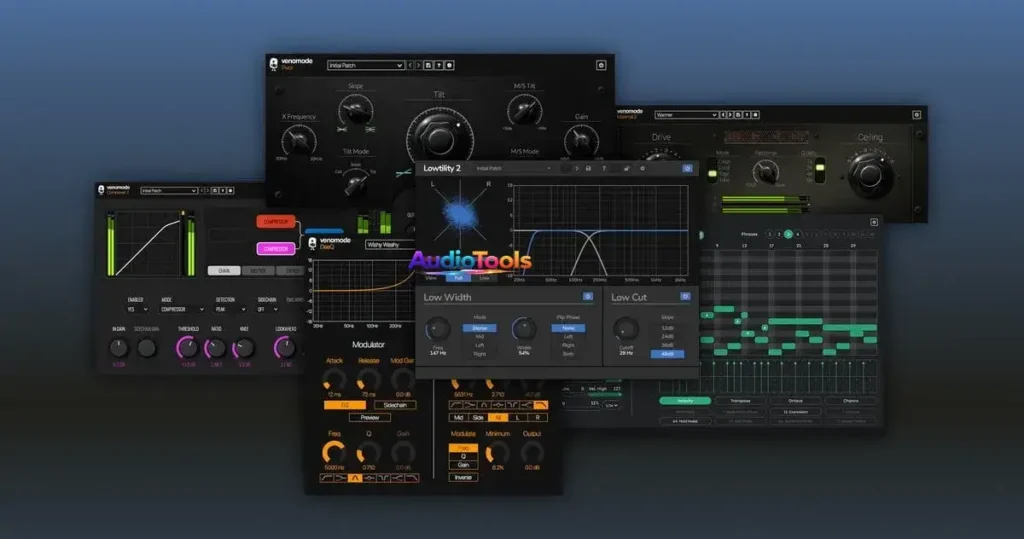The width and height of the screenshot is (1024, 539).
Task: Select Full view tab in Lowtility 2
Action: pos(458,278)
